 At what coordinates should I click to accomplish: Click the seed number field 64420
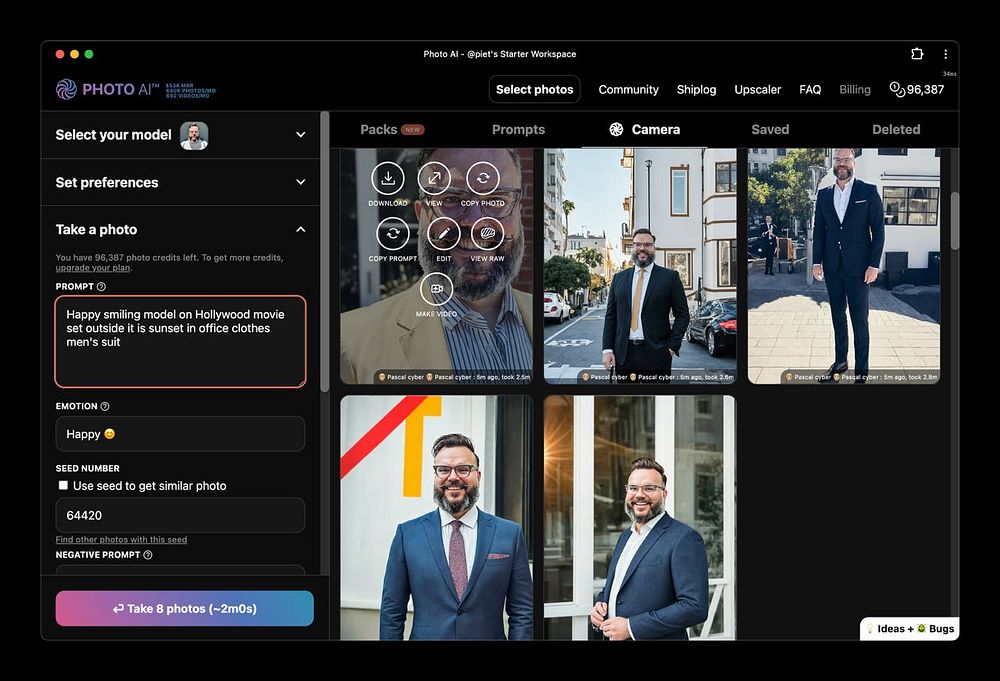[180, 515]
